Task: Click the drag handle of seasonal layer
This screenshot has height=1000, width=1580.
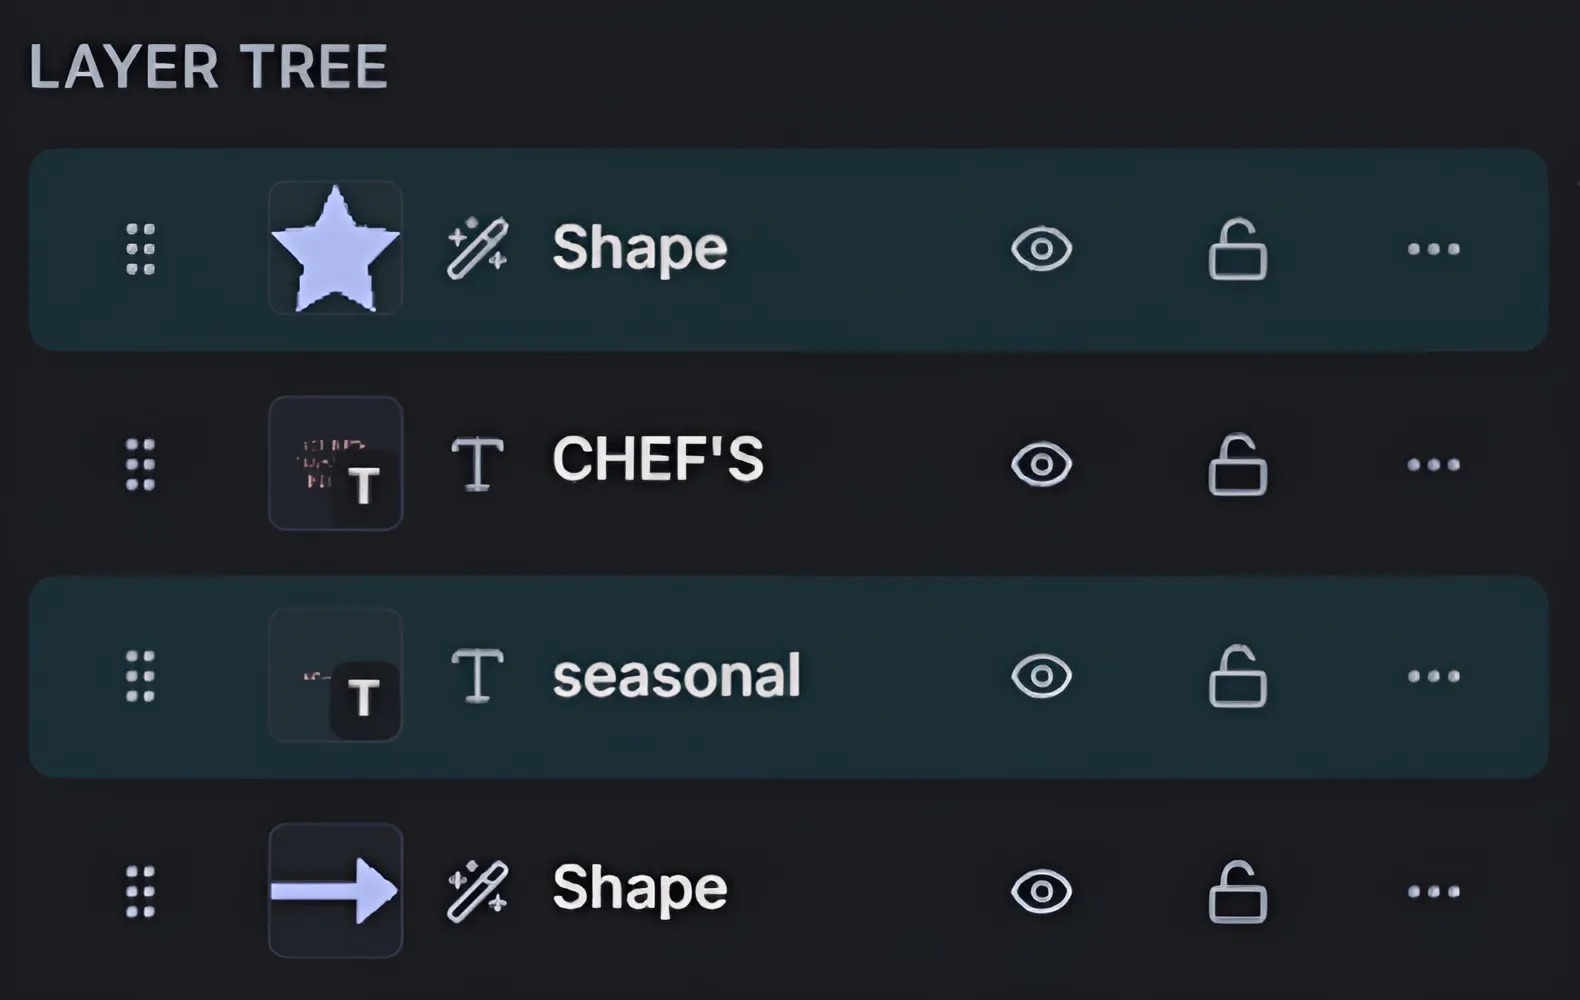Action: coord(140,676)
